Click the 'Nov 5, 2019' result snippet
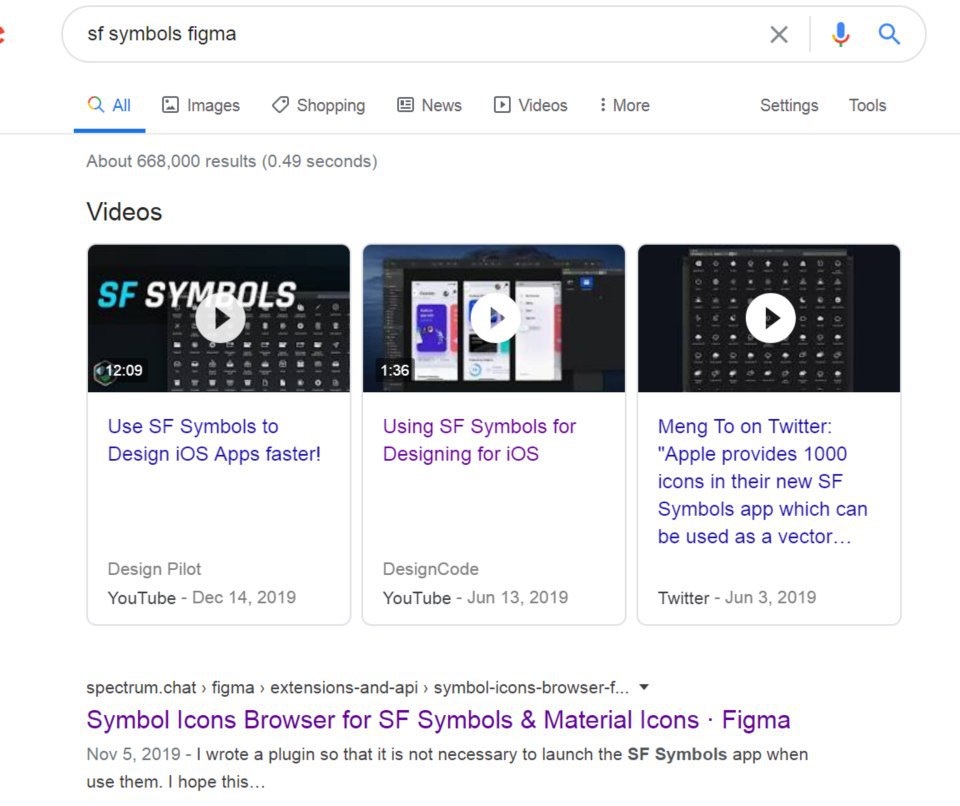The image size is (960, 806). click(x=447, y=767)
